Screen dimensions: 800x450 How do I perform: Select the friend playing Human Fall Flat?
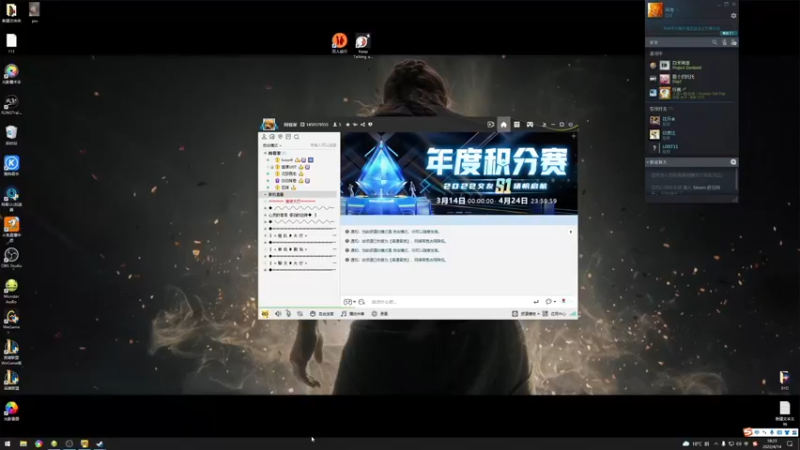click(691, 92)
